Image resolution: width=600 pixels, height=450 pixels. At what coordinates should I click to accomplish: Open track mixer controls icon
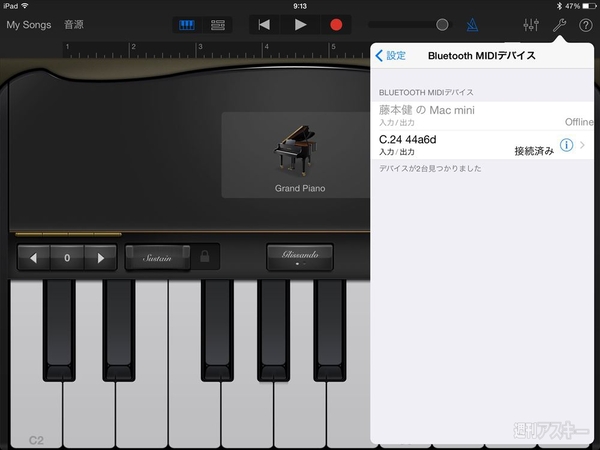pos(531,25)
